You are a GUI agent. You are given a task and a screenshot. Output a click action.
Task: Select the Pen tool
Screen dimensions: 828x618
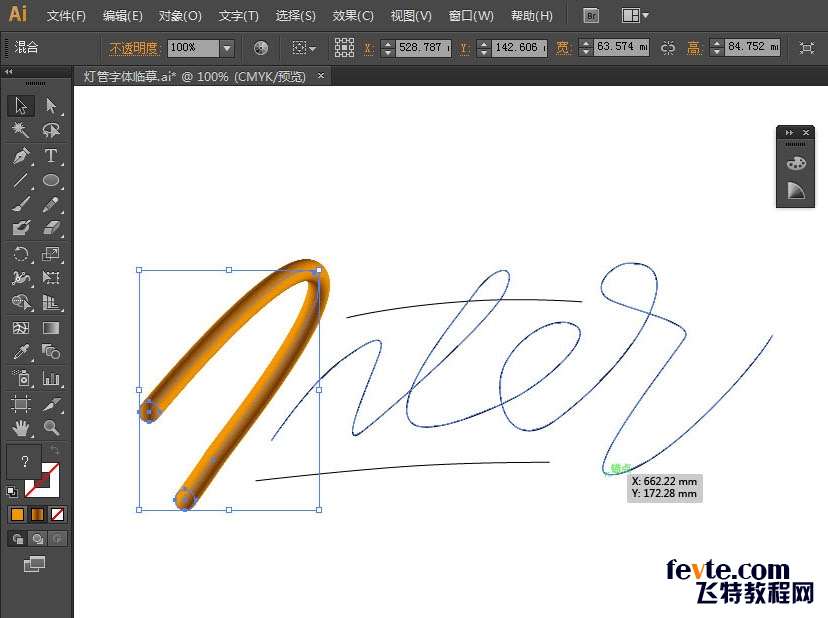[x=21, y=156]
